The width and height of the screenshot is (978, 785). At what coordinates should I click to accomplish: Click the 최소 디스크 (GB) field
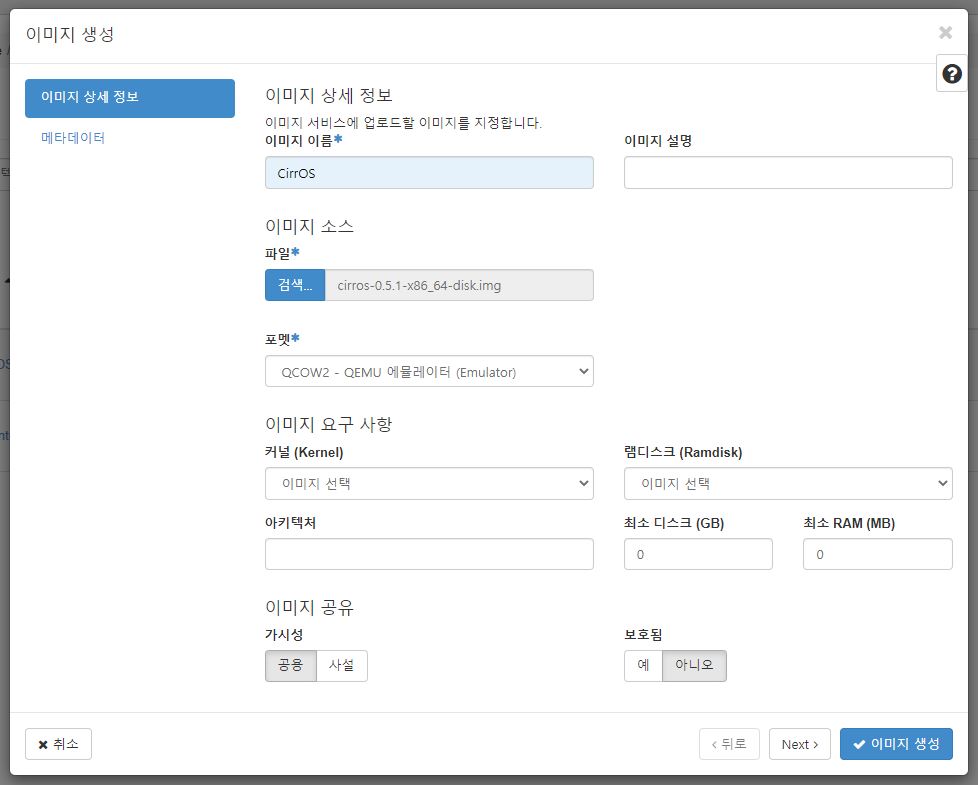click(x=698, y=554)
